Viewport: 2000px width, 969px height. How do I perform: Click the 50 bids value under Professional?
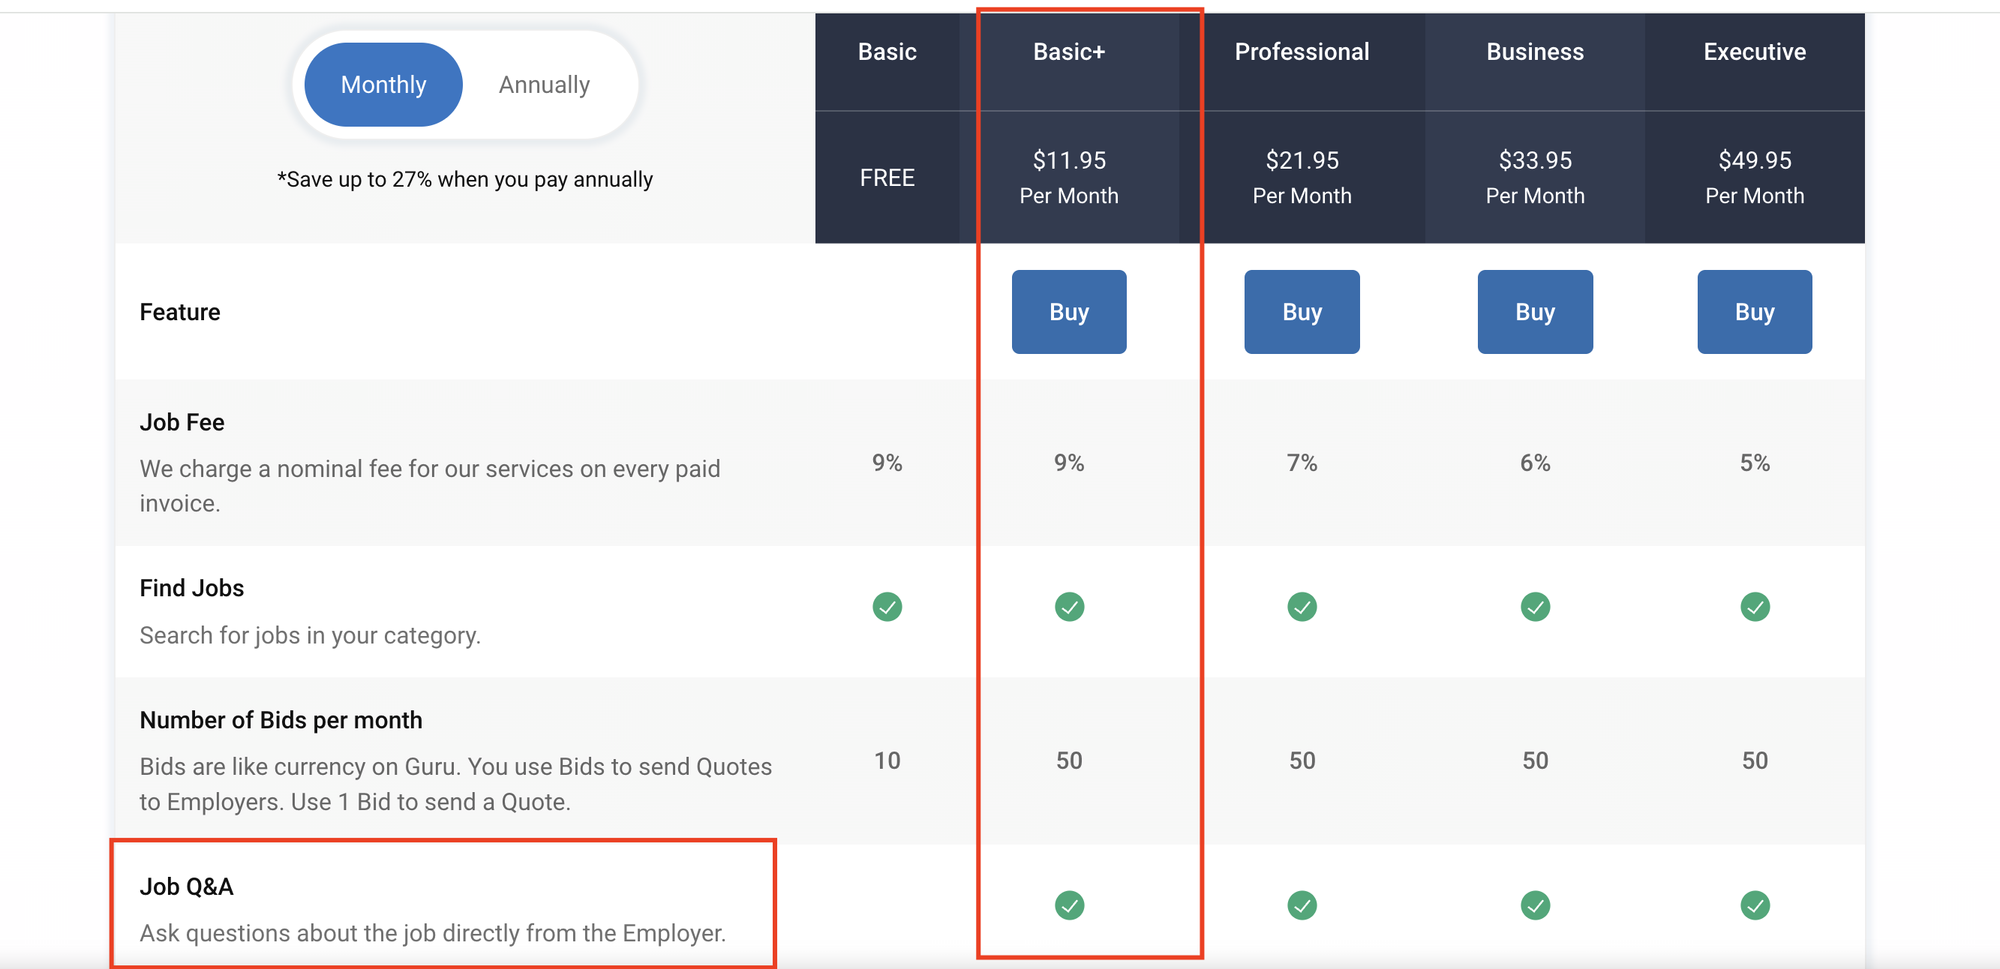click(x=1302, y=761)
